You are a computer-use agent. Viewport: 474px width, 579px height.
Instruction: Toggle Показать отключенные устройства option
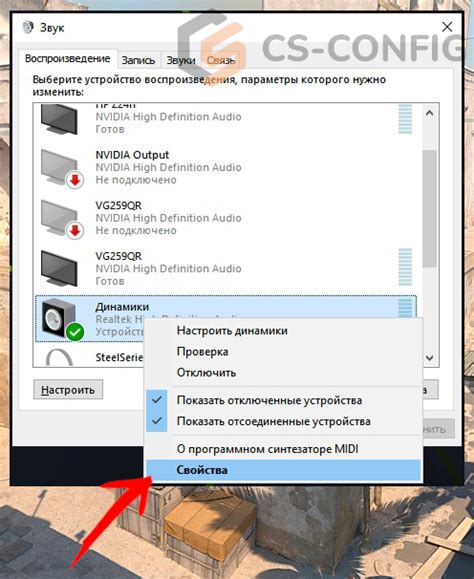(x=284, y=400)
